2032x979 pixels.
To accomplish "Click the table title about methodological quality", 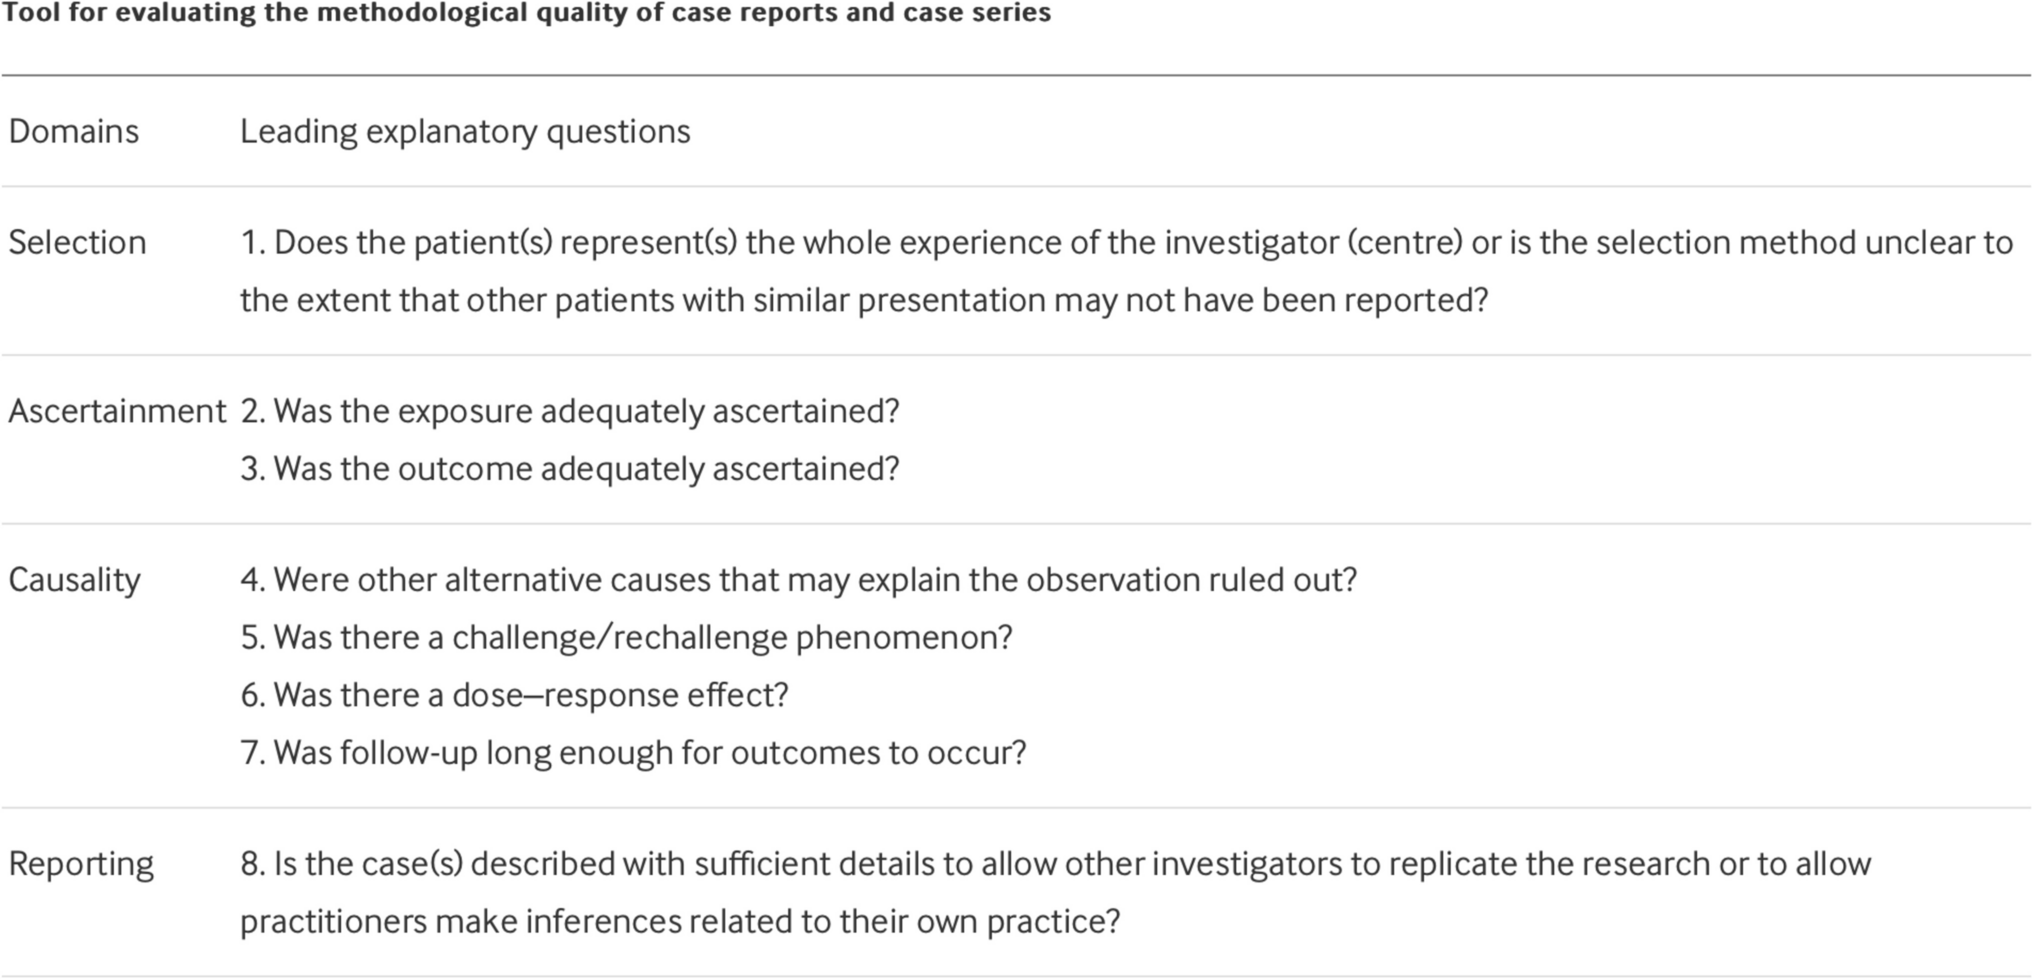I will coord(526,13).
